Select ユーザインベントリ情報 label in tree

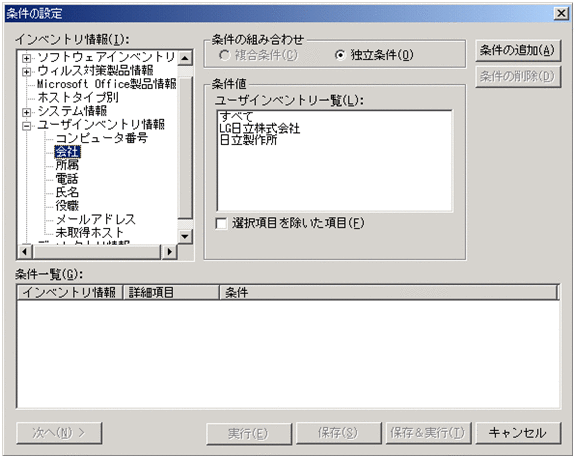[101, 124]
